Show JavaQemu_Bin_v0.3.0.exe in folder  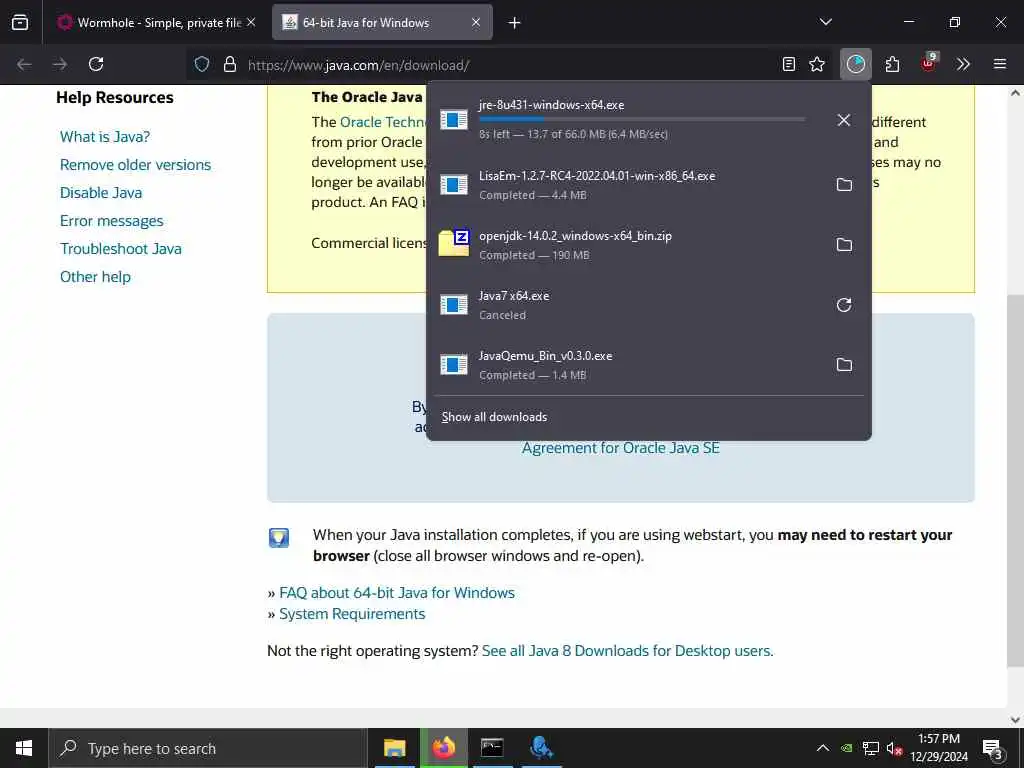pyautogui.click(x=844, y=364)
